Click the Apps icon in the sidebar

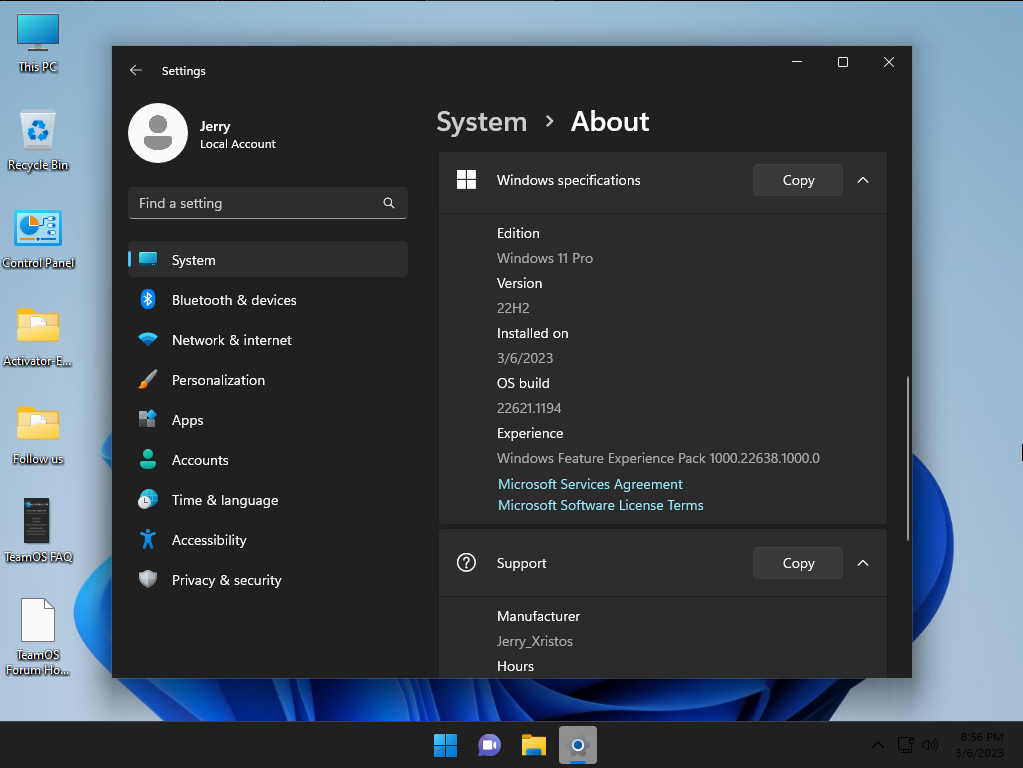(148, 420)
